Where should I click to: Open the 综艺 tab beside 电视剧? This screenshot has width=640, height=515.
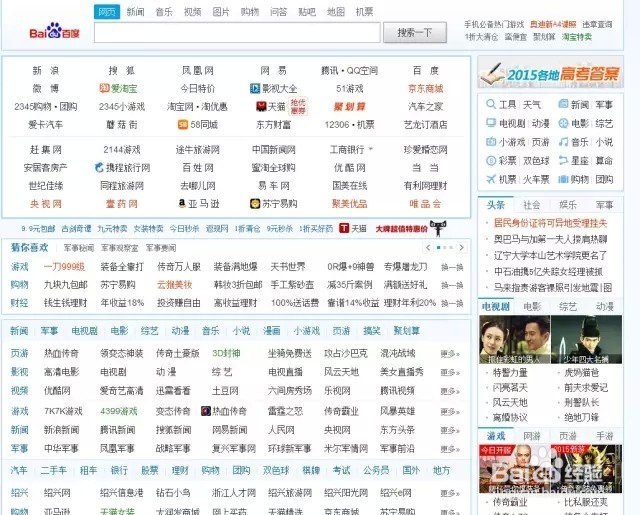[x=568, y=306]
